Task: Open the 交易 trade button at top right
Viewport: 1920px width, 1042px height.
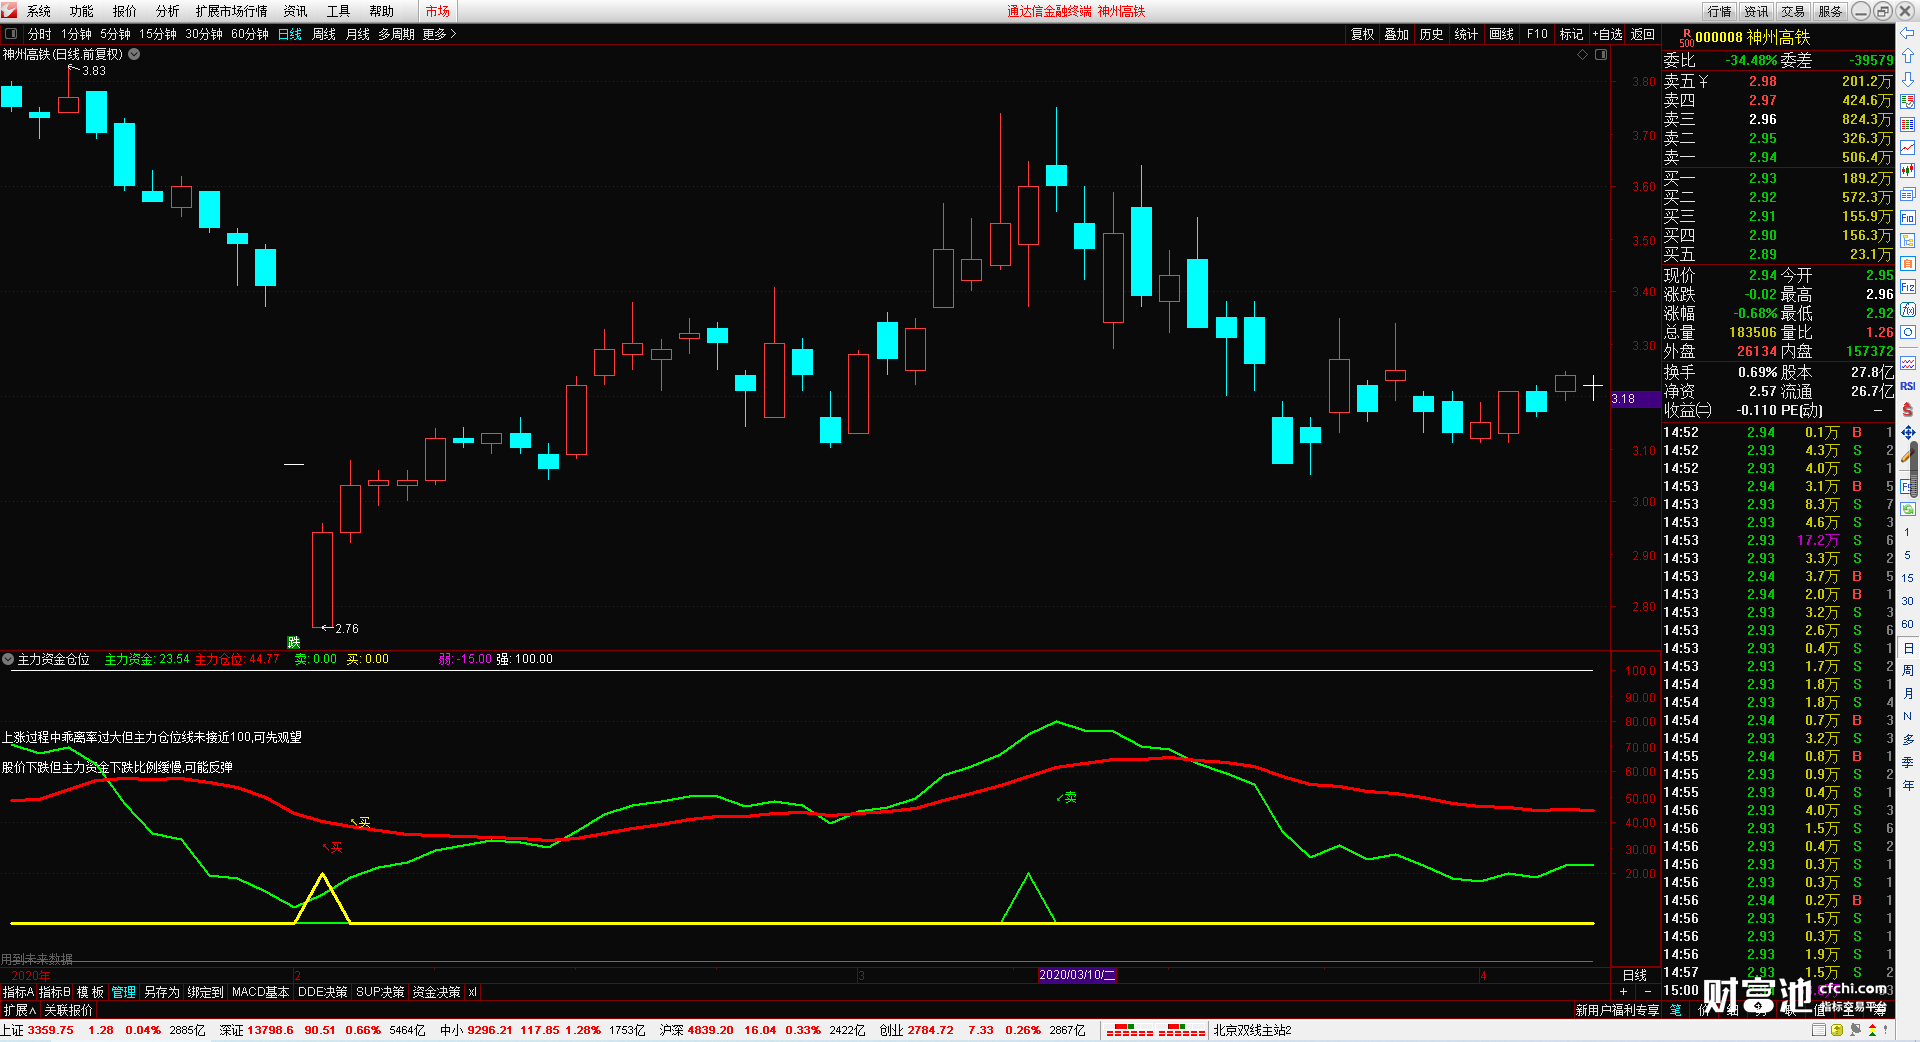Action: pyautogui.click(x=1793, y=11)
